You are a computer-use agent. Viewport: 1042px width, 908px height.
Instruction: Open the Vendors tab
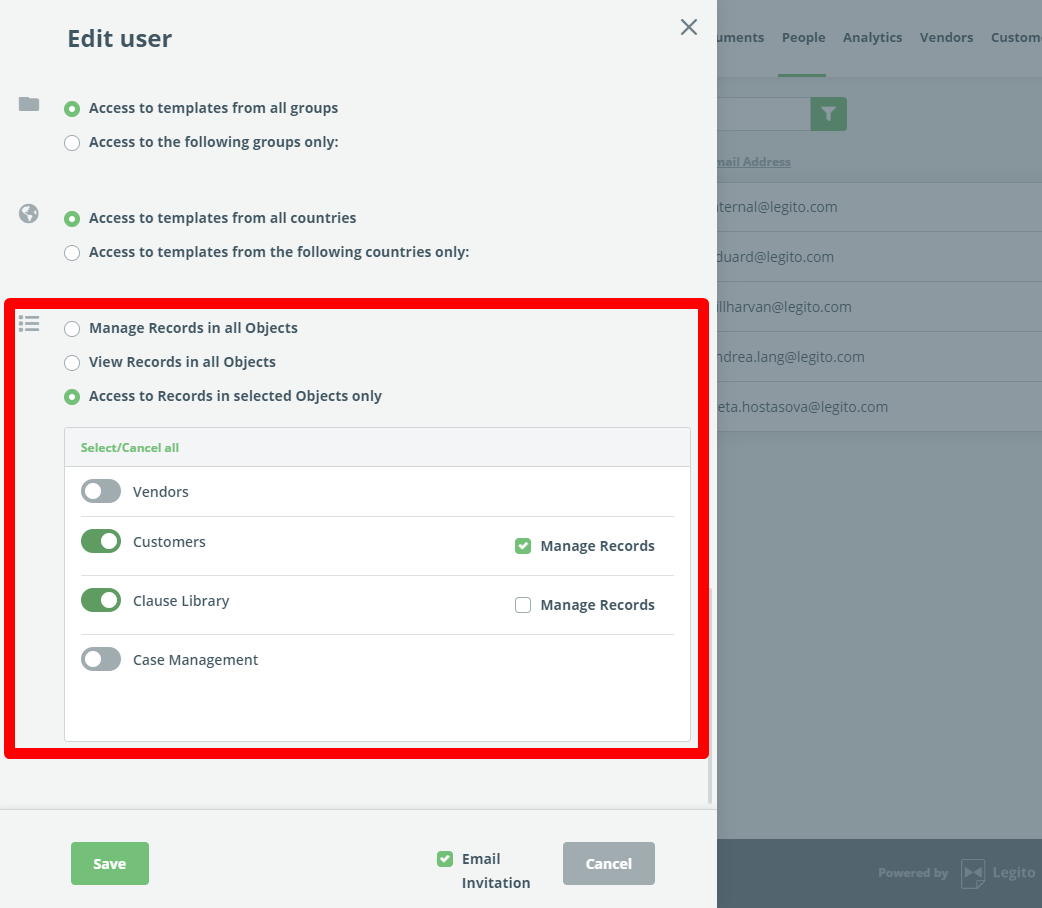point(946,37)
